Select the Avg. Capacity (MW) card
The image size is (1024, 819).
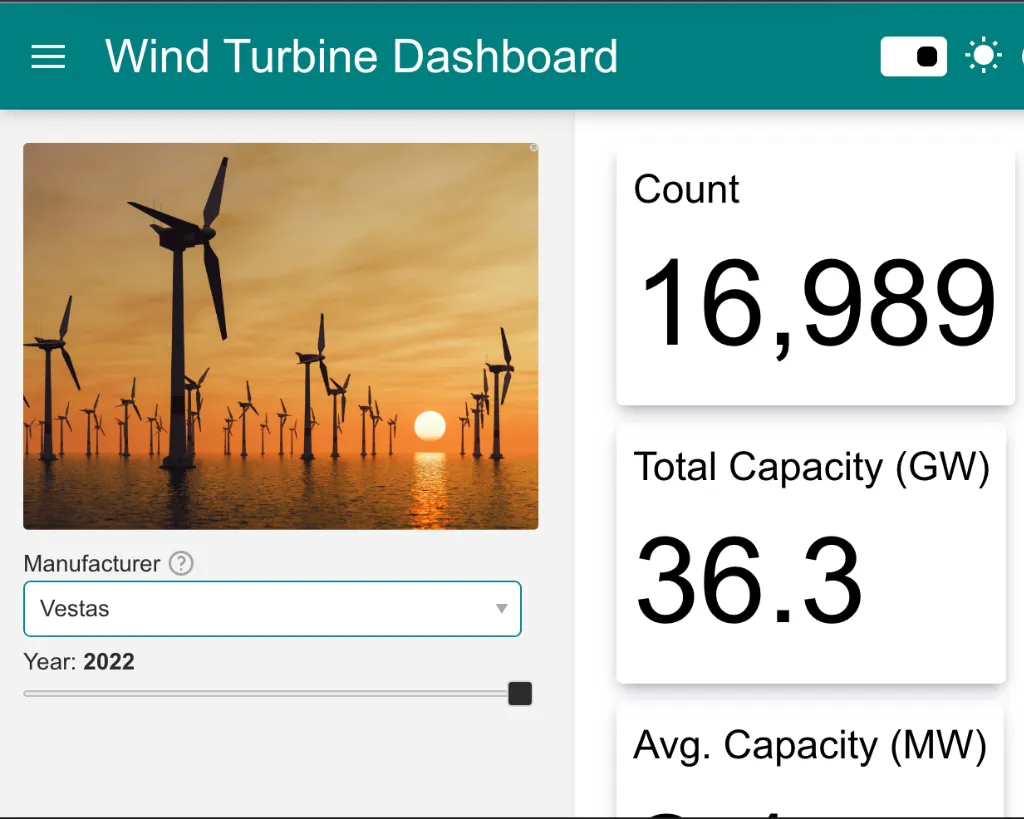[x=810, y=760]
